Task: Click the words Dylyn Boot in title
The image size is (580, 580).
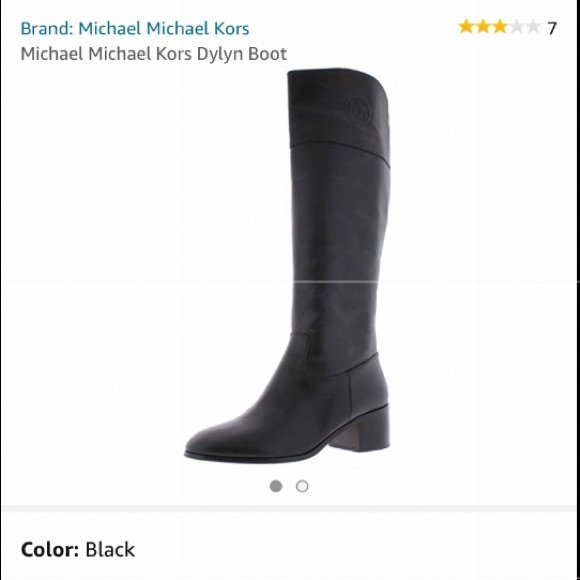Action: pos(242,54)
